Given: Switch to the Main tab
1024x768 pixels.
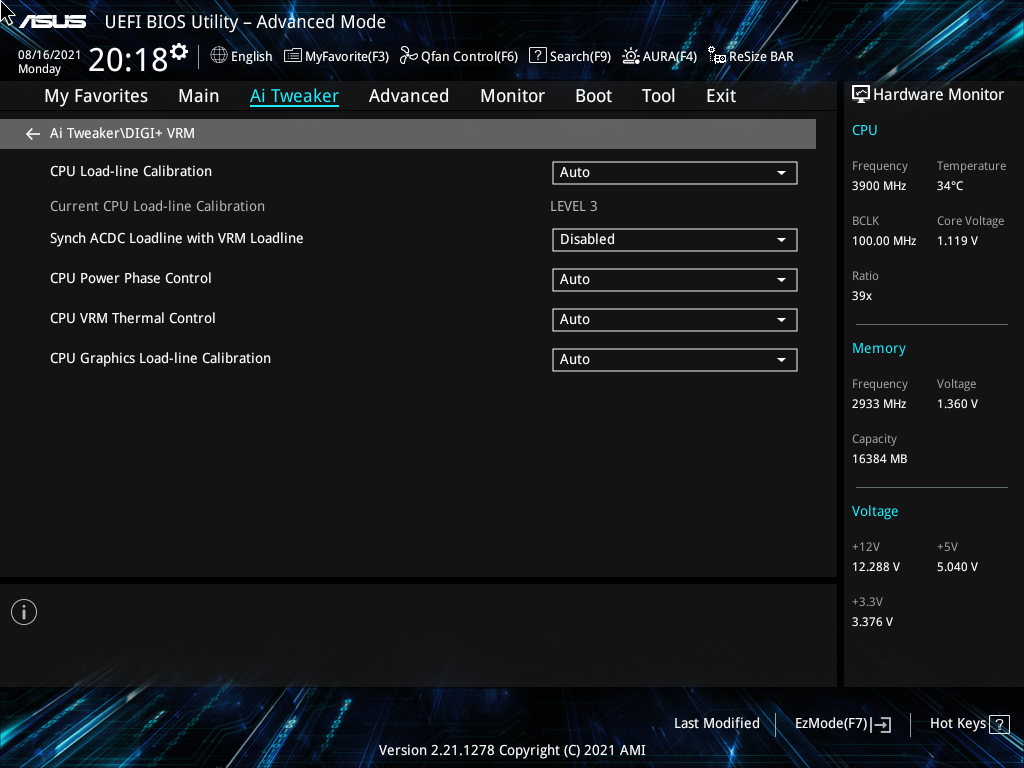Looking at the screenshot, I should point(199,96).
